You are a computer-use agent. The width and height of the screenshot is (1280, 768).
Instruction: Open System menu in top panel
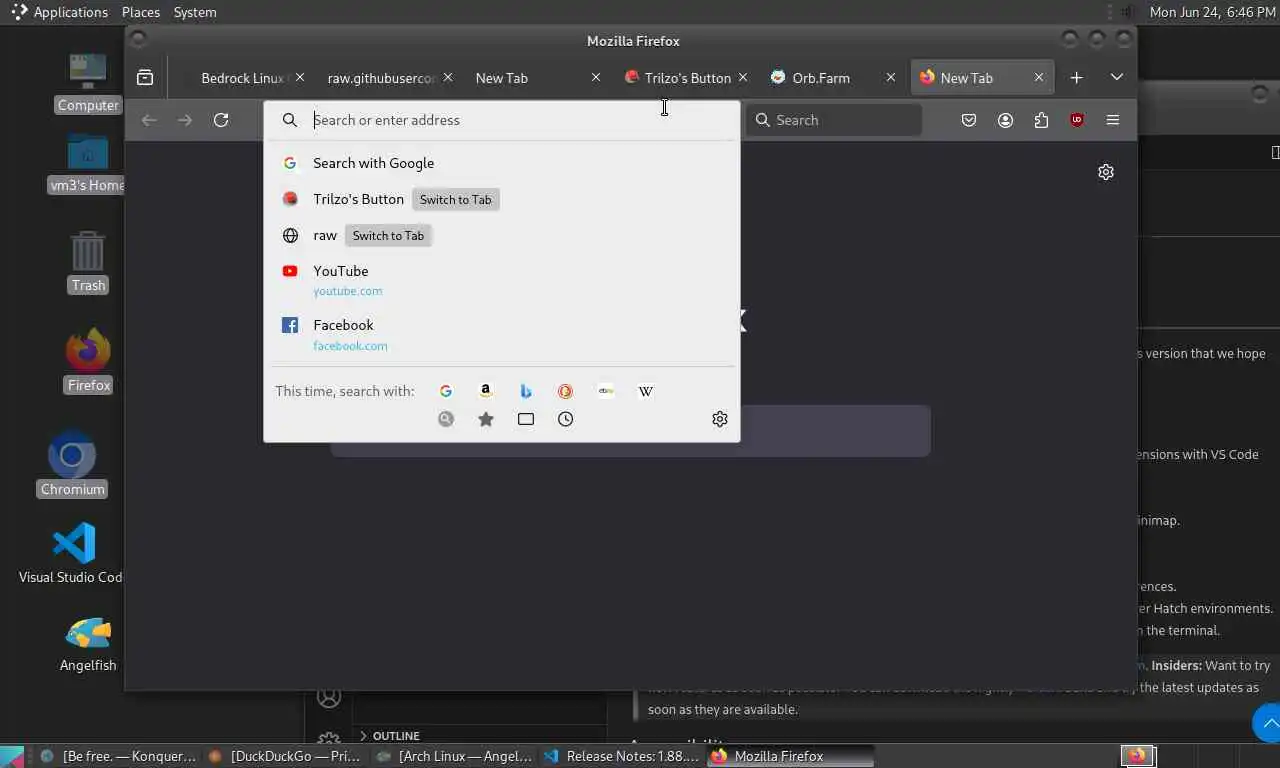[x=195, y=12]
